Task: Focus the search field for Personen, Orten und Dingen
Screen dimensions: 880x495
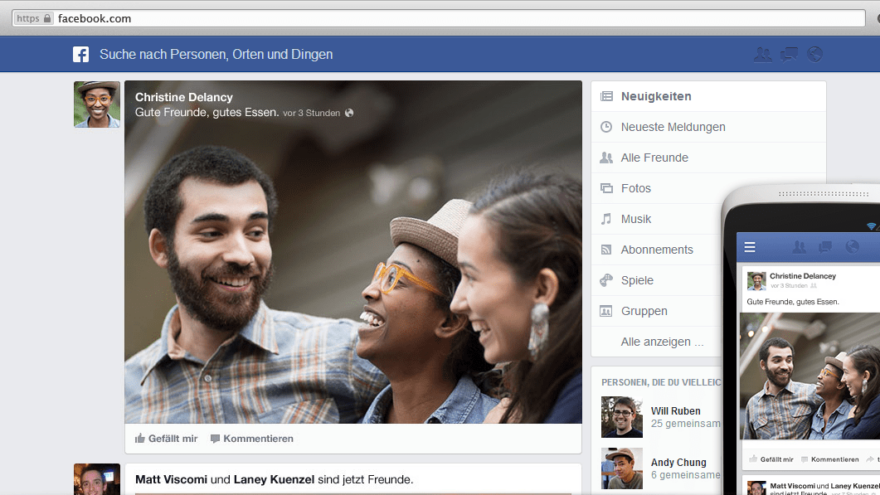Action: (216, 54)
